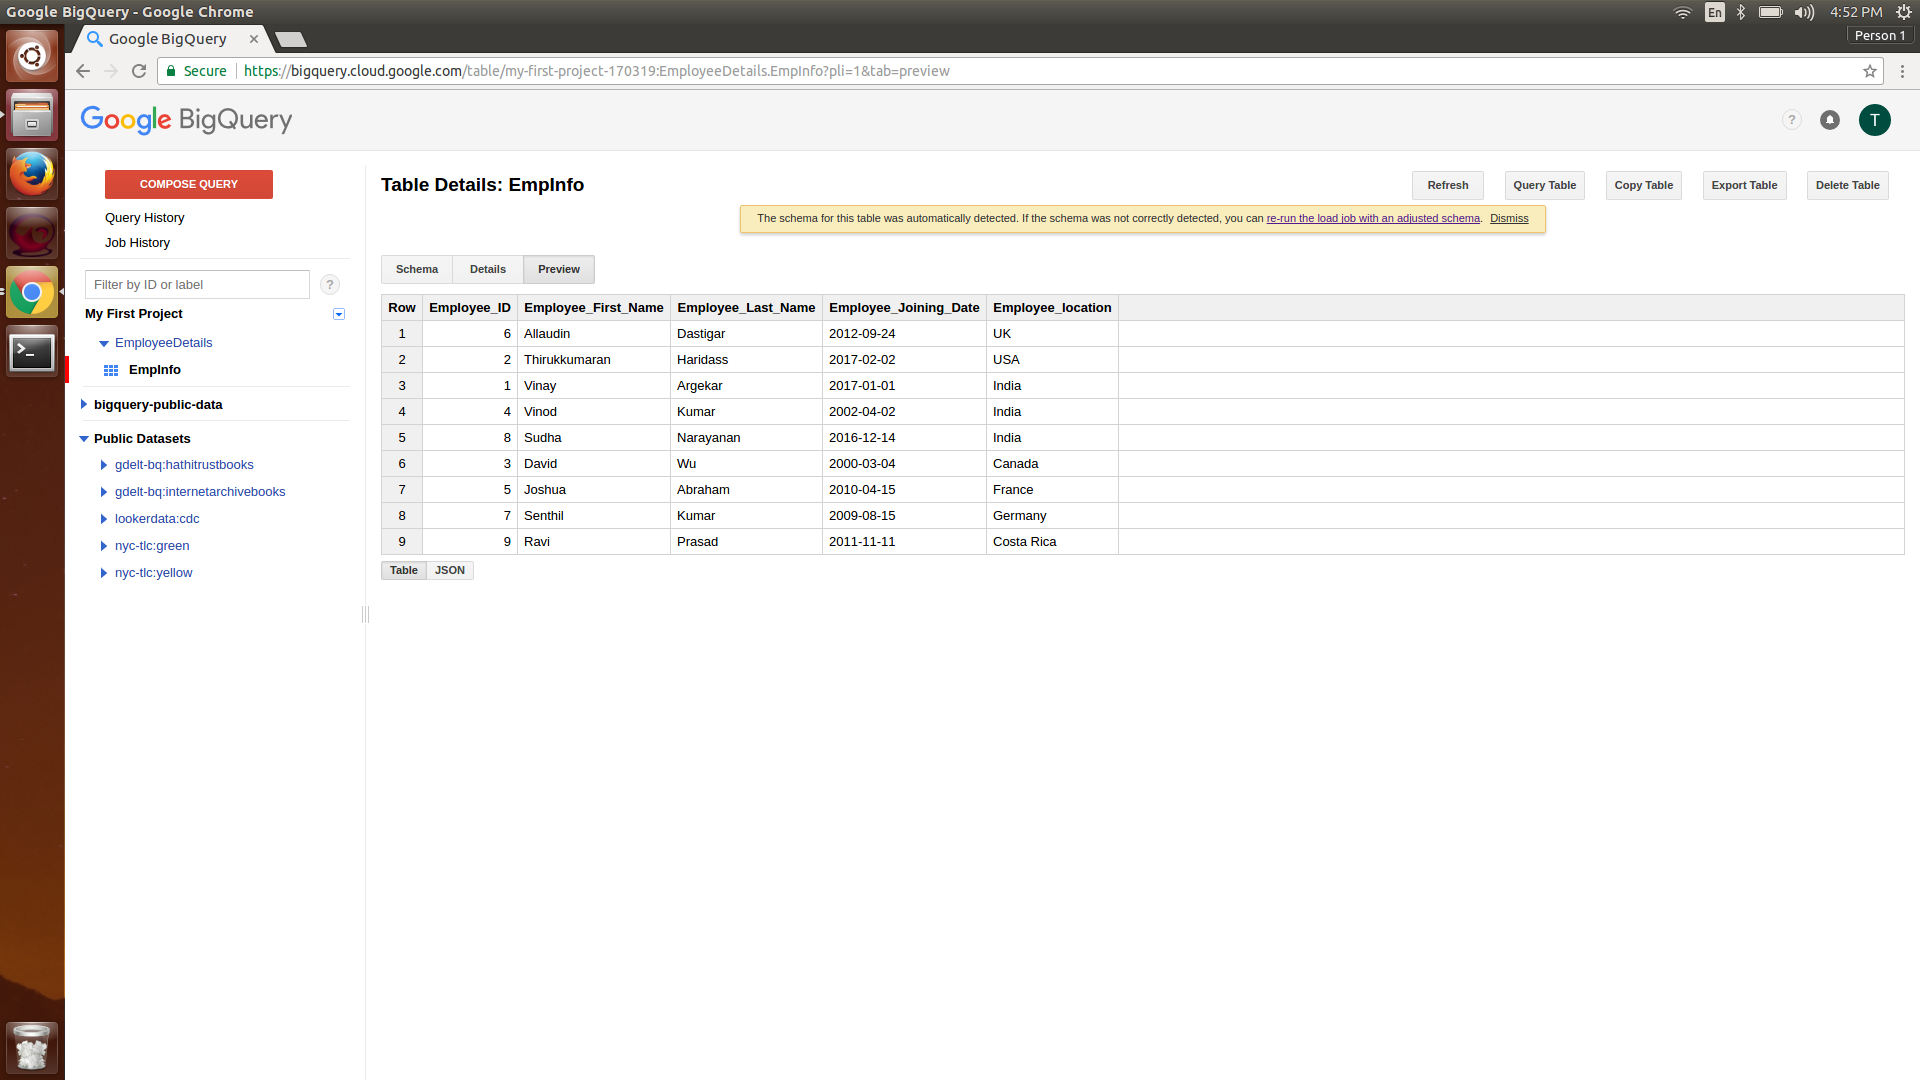Viewport: 1920px width, 1080px height.
Task: Open the Bluetooth indicator
Action: [1741, 12]
